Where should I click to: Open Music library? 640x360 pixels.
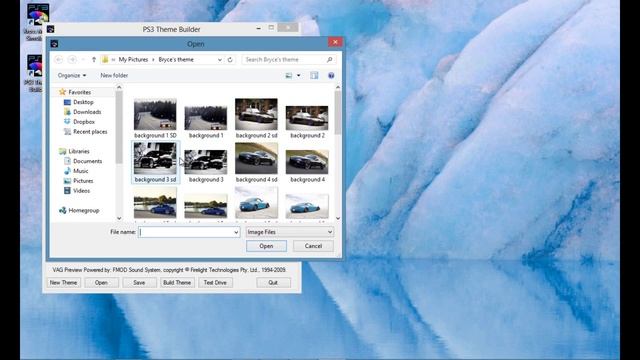(80, 171)
